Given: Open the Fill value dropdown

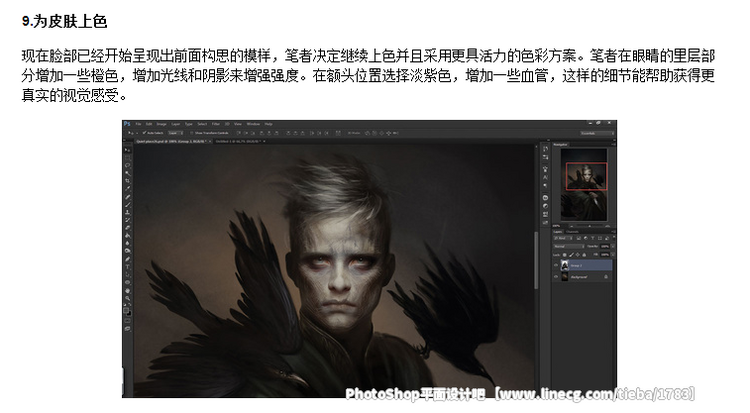Looking at the screenshot, I should [x=613, y=255].
